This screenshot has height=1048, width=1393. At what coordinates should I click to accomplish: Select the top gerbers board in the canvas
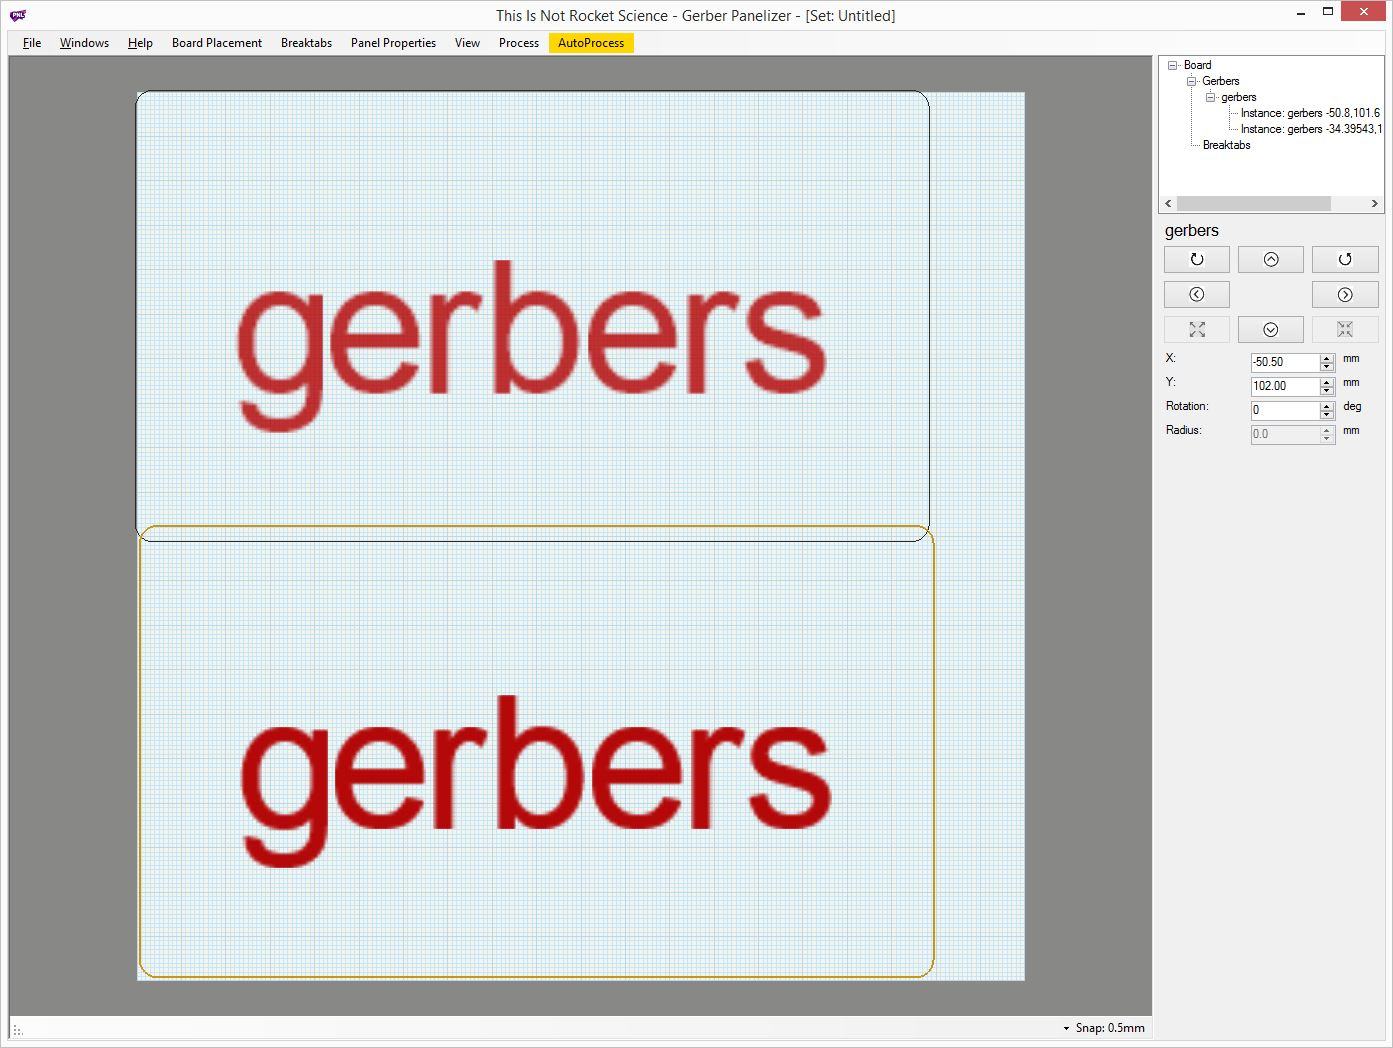[532, 316]
